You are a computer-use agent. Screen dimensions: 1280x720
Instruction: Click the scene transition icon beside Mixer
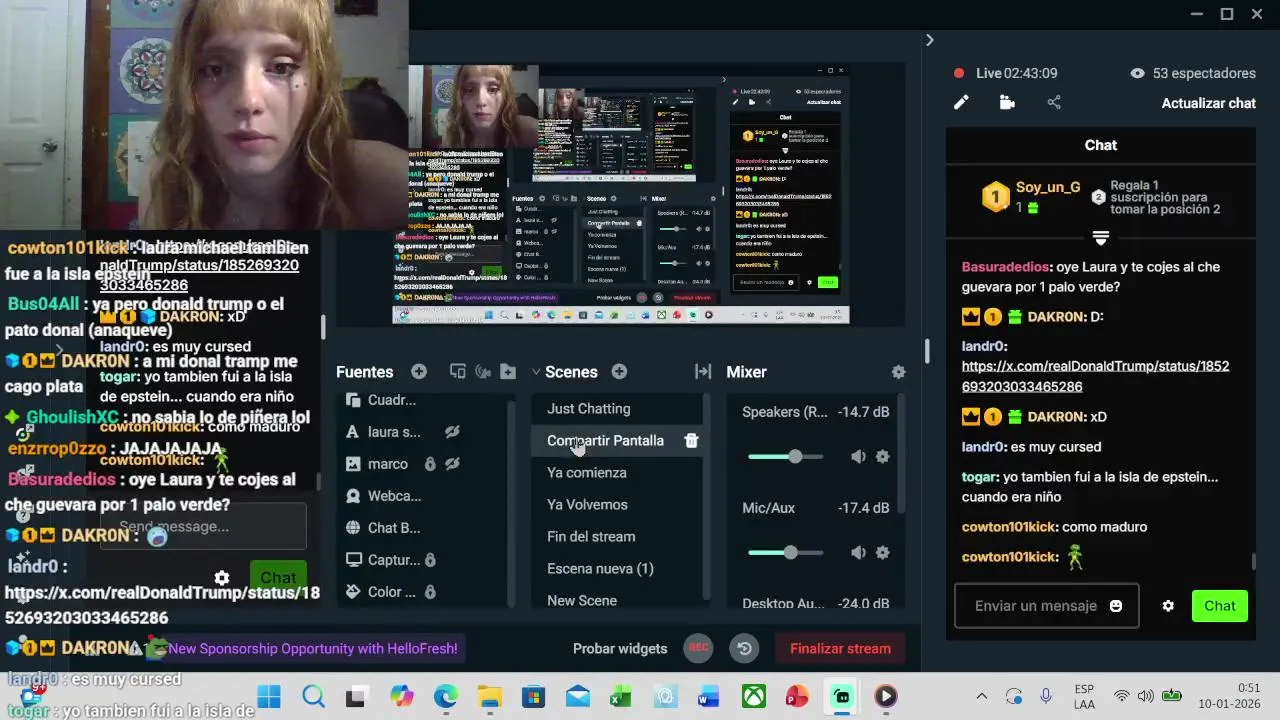pyautogui.click(x=703, y=372)
